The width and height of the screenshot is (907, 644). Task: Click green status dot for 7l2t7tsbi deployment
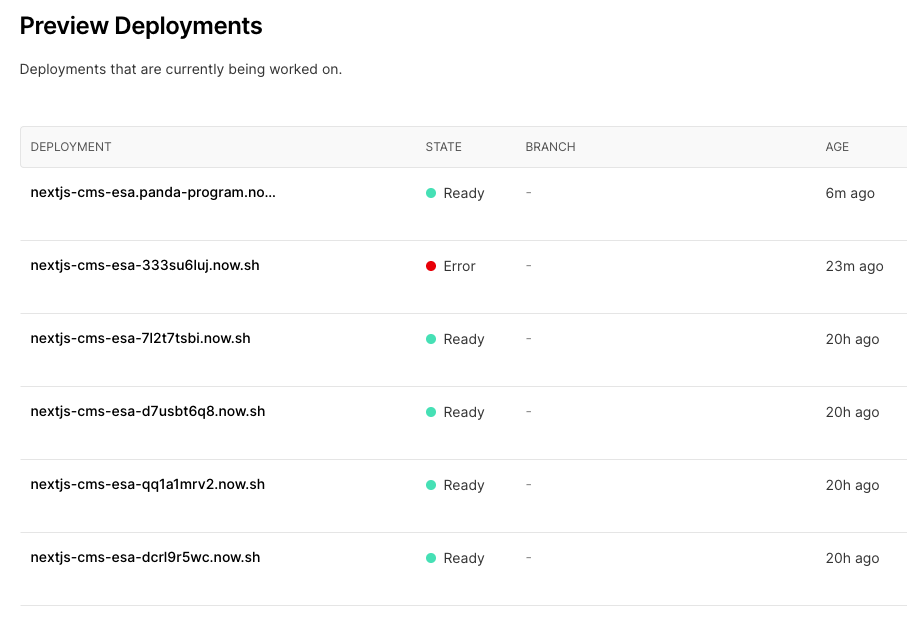(431, 339)
